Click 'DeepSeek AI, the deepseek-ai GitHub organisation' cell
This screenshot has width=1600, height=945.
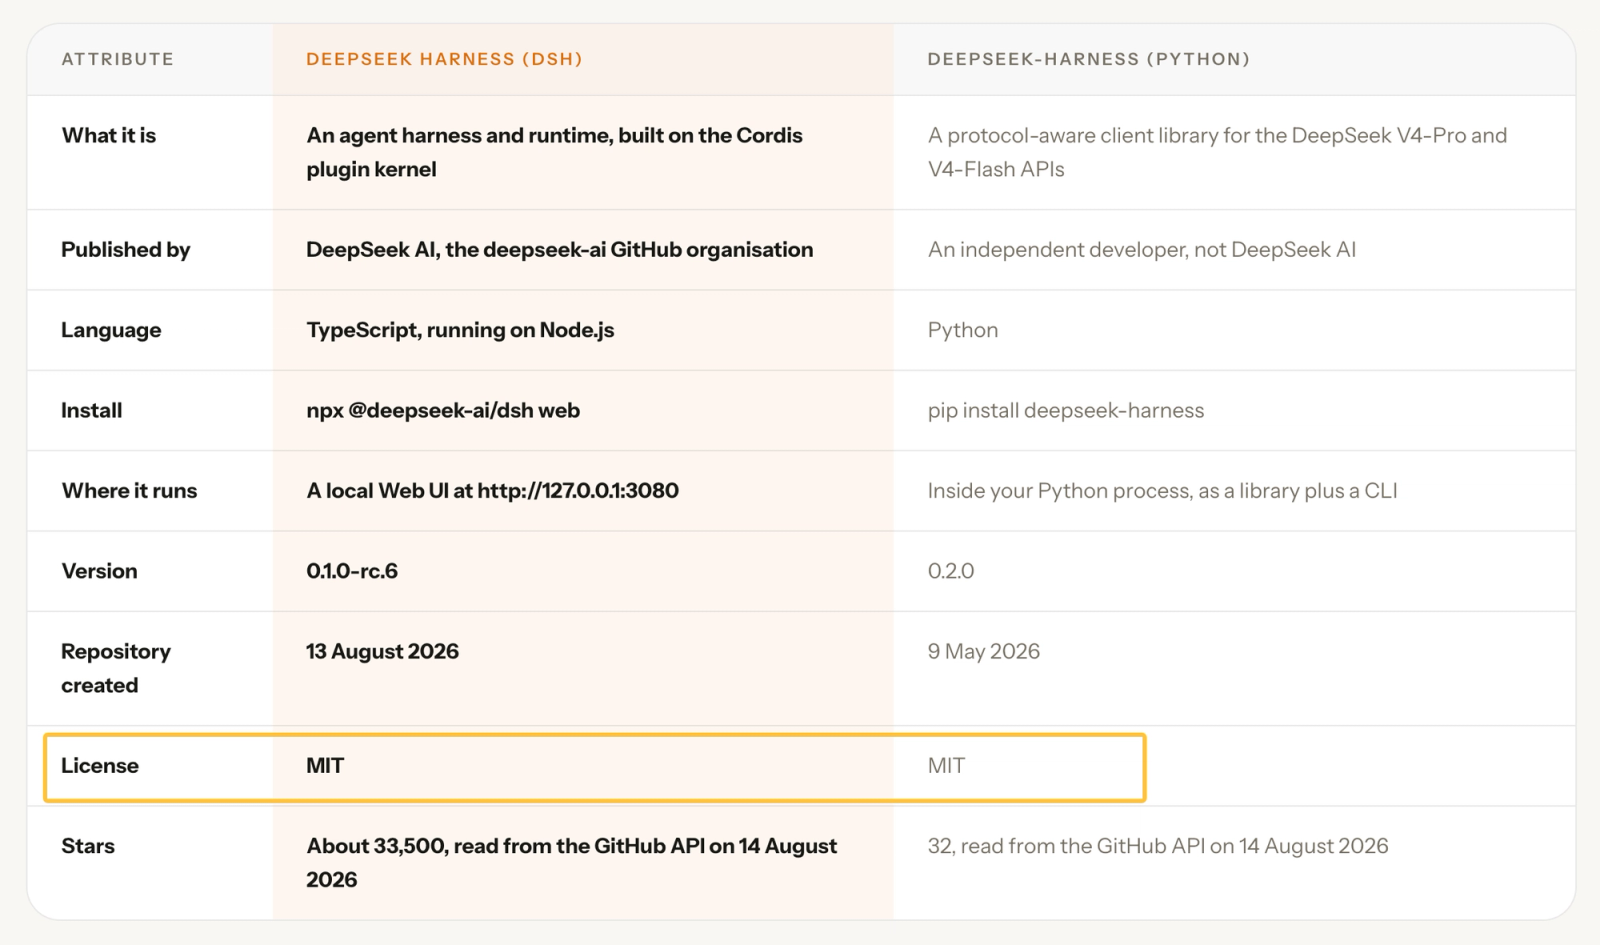pos(559,250)
